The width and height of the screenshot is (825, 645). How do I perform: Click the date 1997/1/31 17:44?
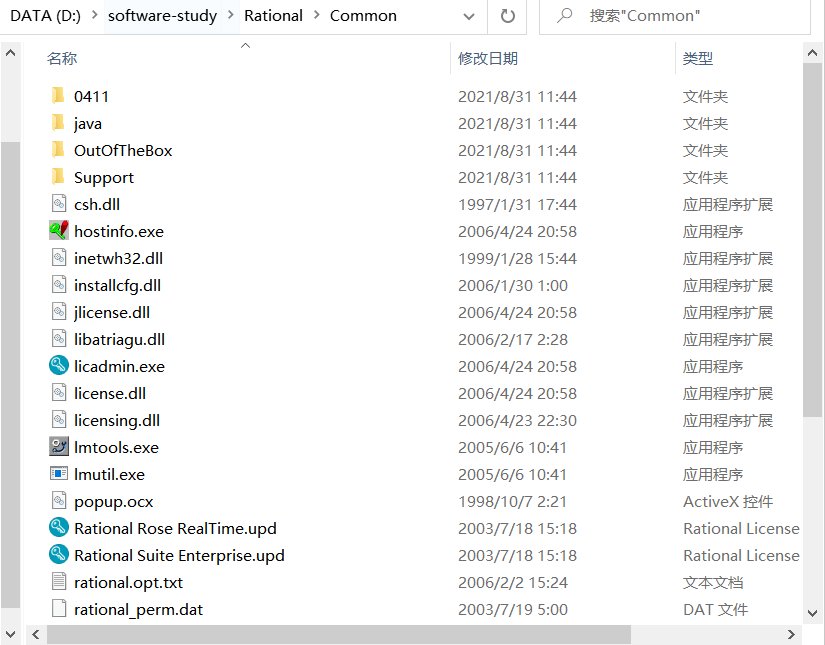(x=517, y=205)
